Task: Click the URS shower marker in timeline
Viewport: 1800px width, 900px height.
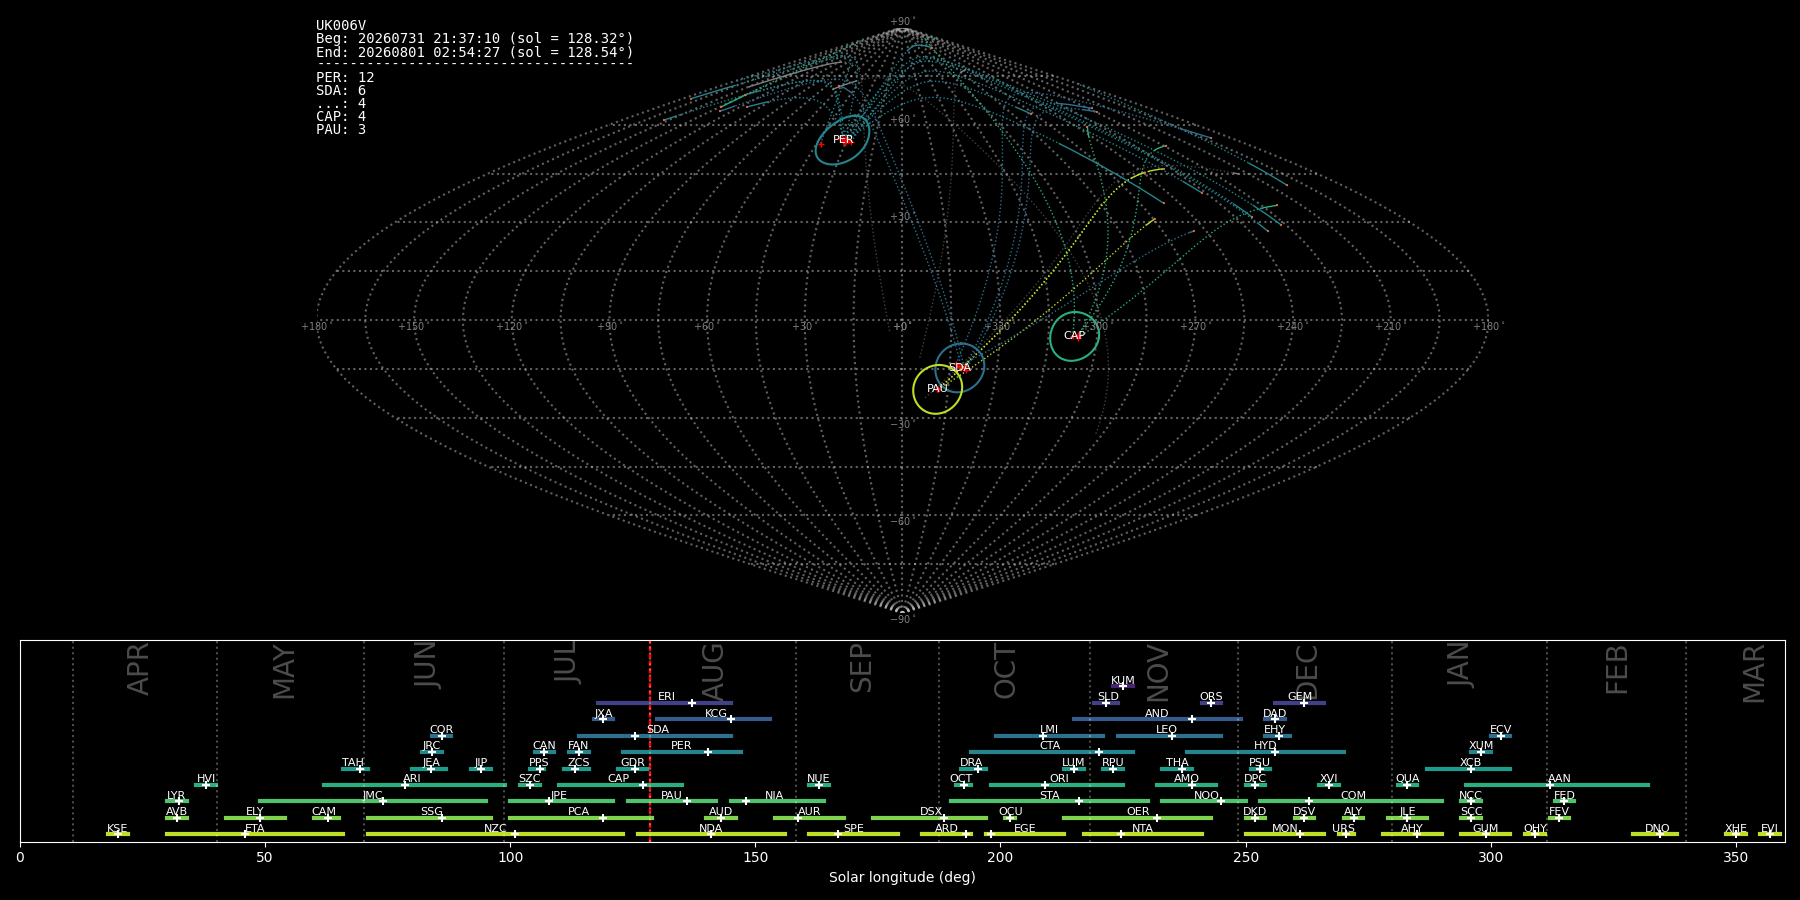Action: (1345, 834)
